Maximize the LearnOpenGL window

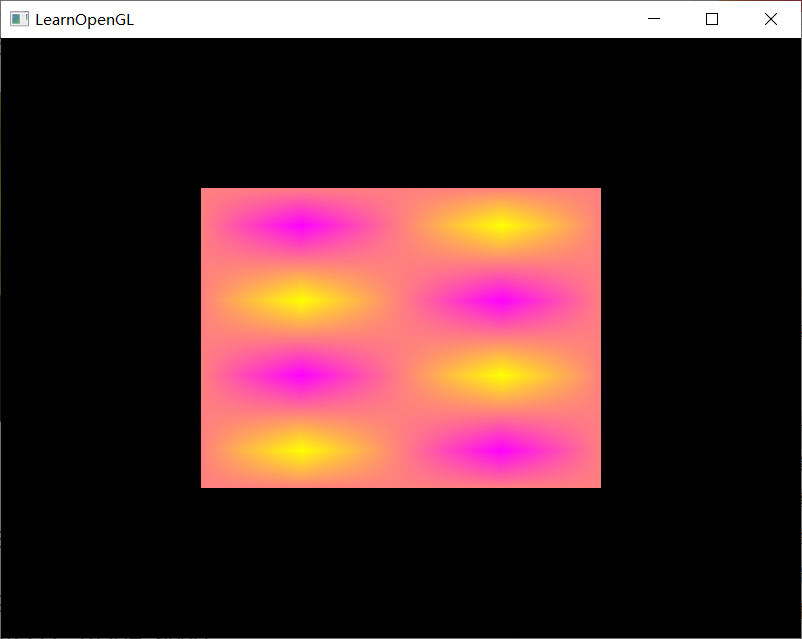[712, 19]
